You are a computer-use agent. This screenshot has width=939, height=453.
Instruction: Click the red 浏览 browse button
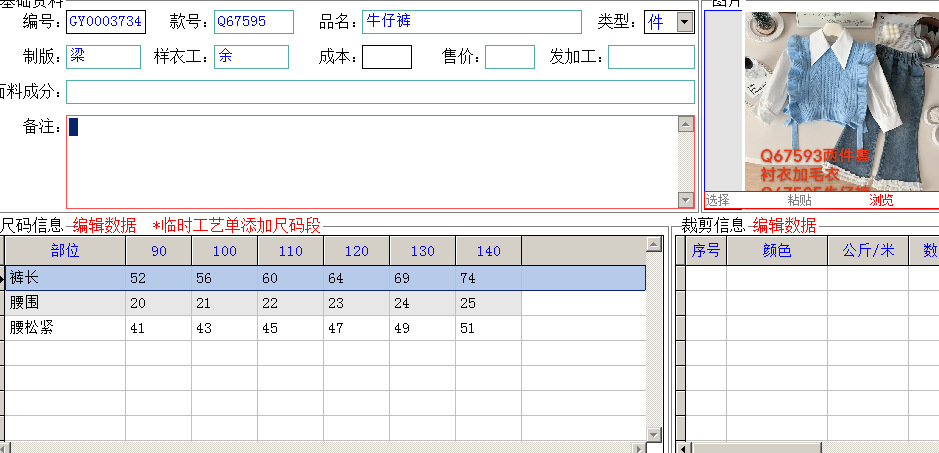[x=881, y=200]
